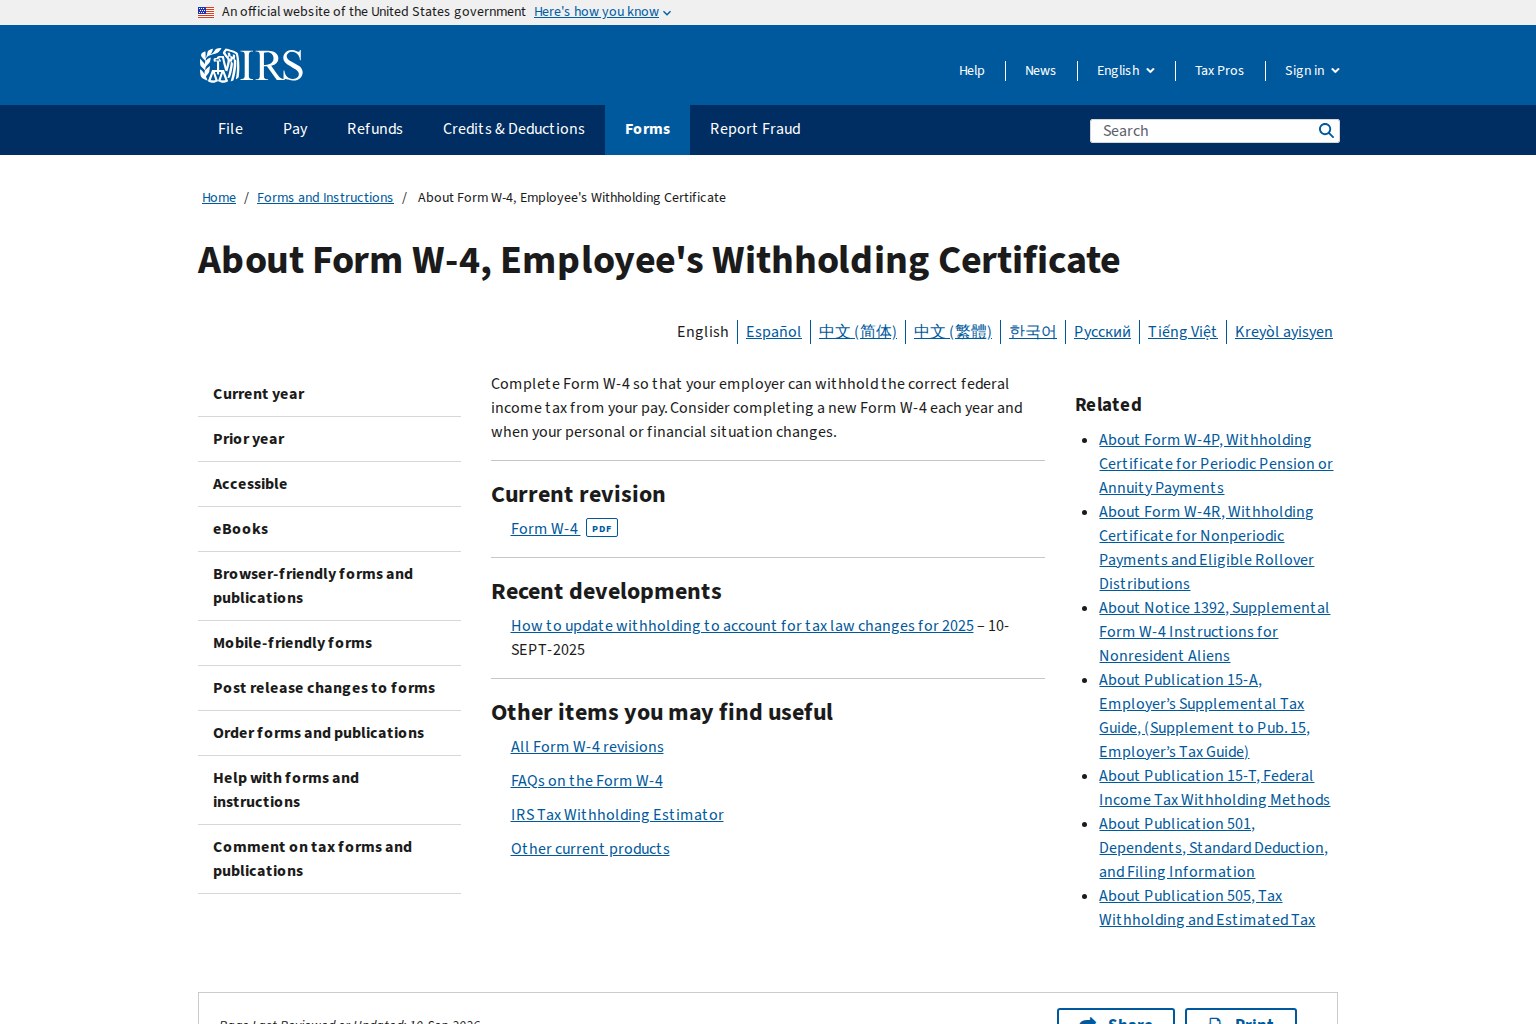Click the US flag icon in banner
Image resolution: width=1536 pixels, height=1024 pixels.
tap(206, 12)
